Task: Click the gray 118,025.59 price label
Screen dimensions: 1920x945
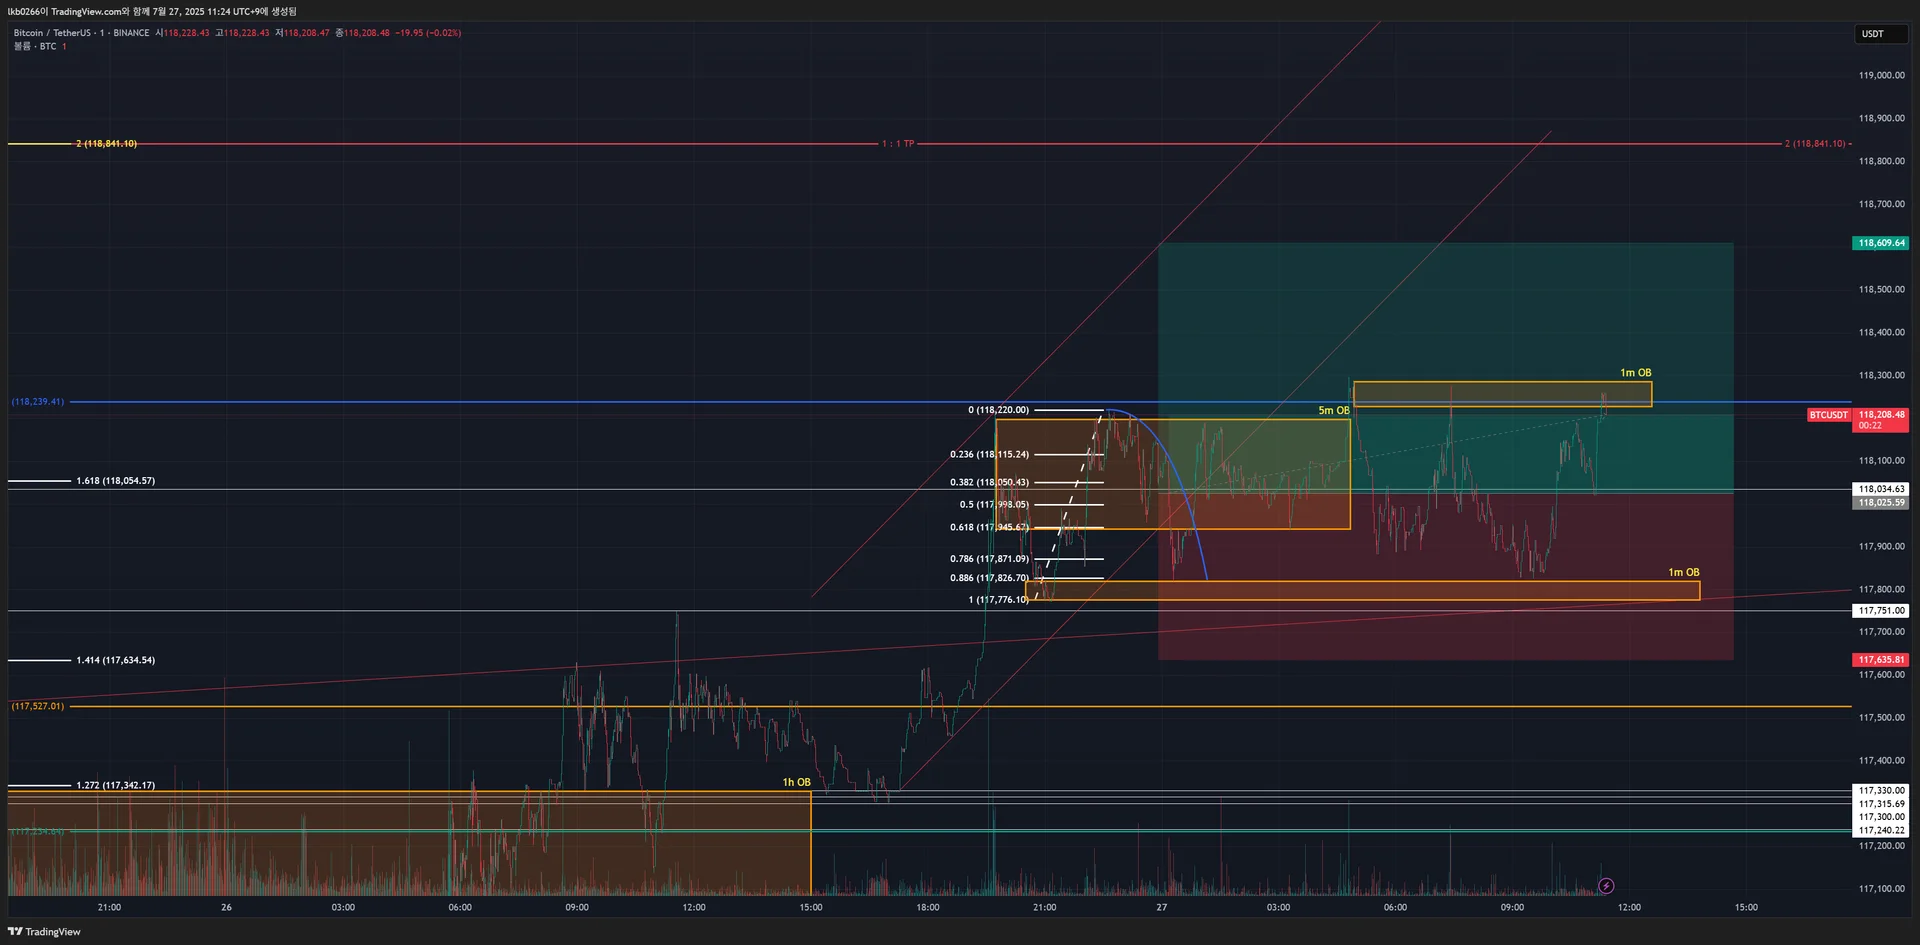Action: pos(1881,503)
